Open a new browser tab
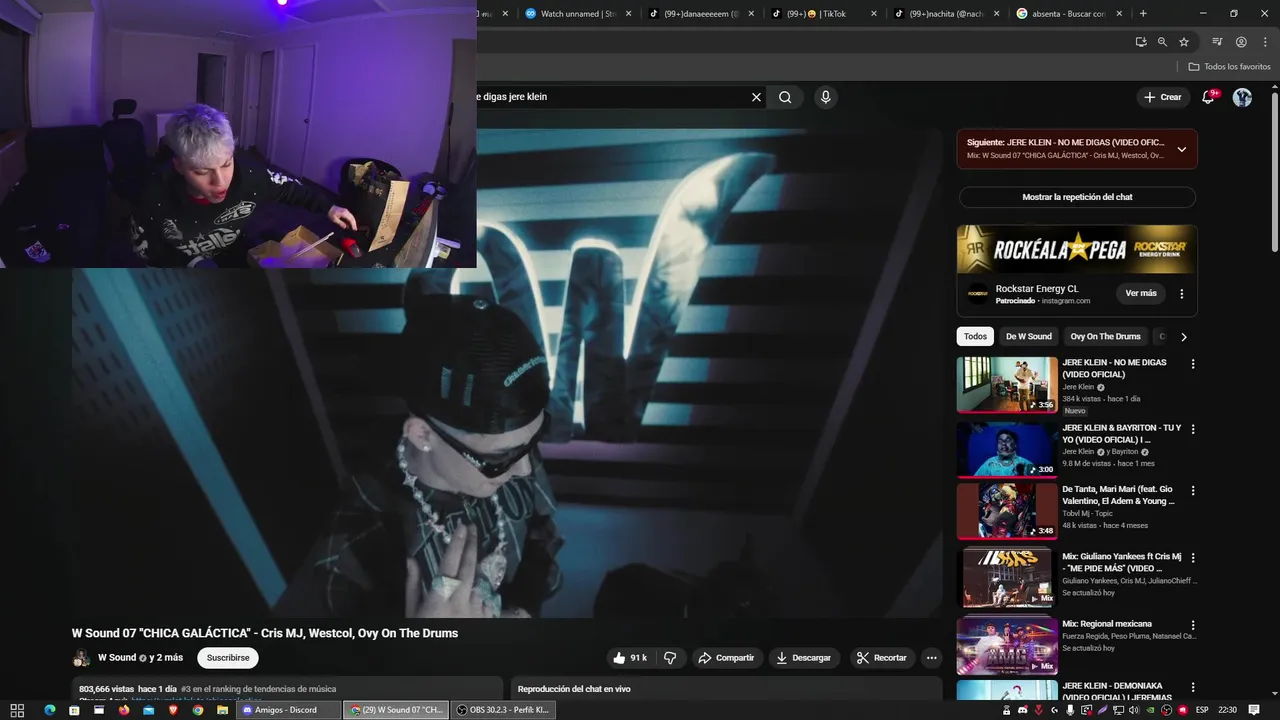 point(1143,14)
